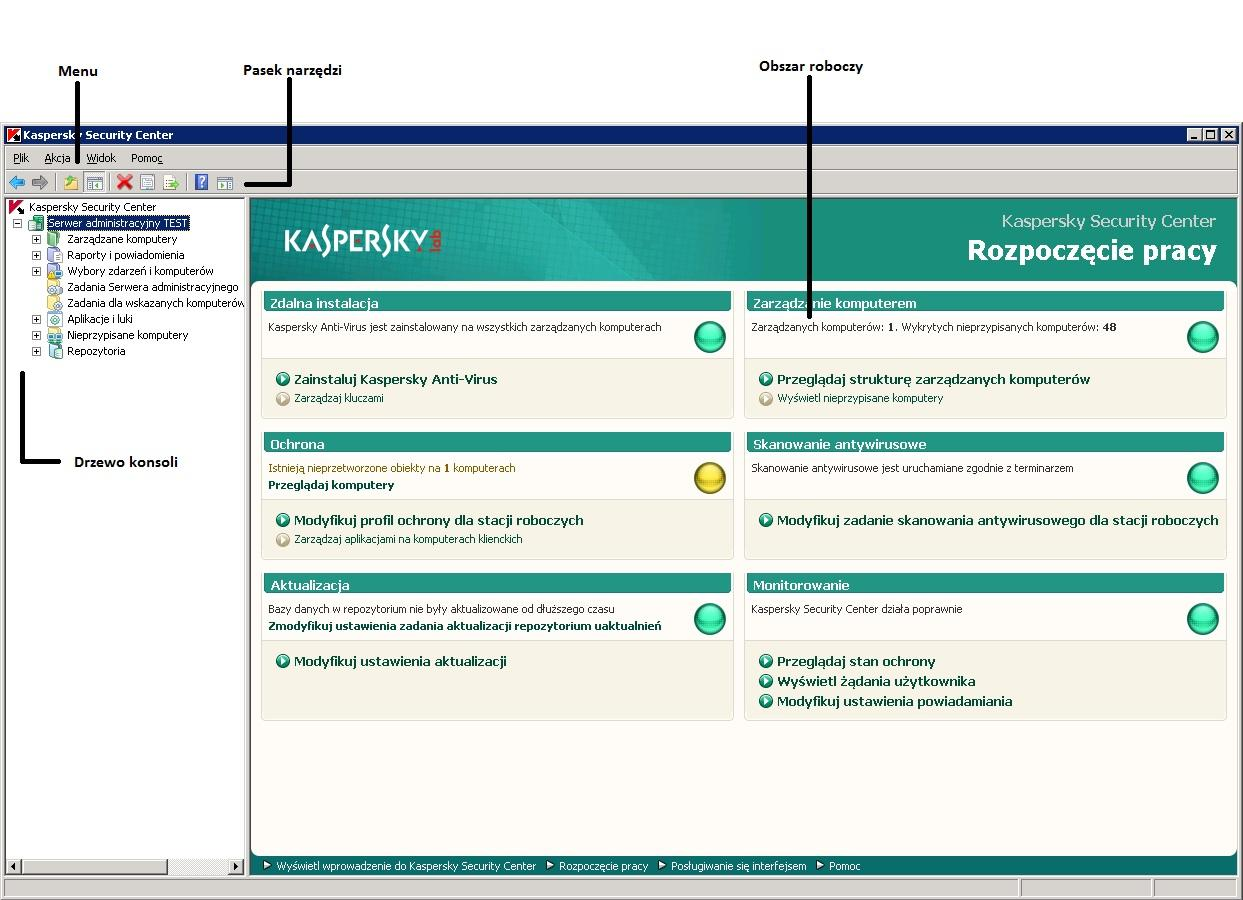1243x900 pixels.
Task: Click the Kaspersky Security Center root tree icon
Action: [17, 207]
